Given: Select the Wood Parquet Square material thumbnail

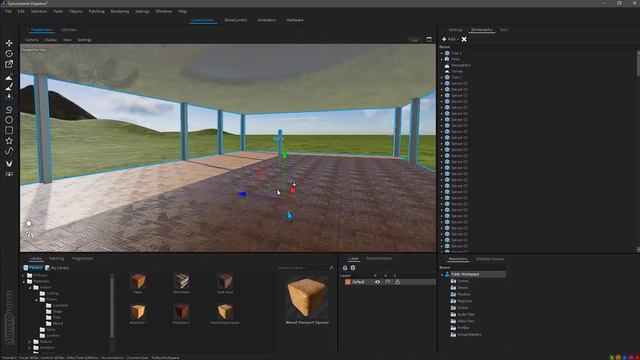Looking at the screenshot, I should coord(225,313).
